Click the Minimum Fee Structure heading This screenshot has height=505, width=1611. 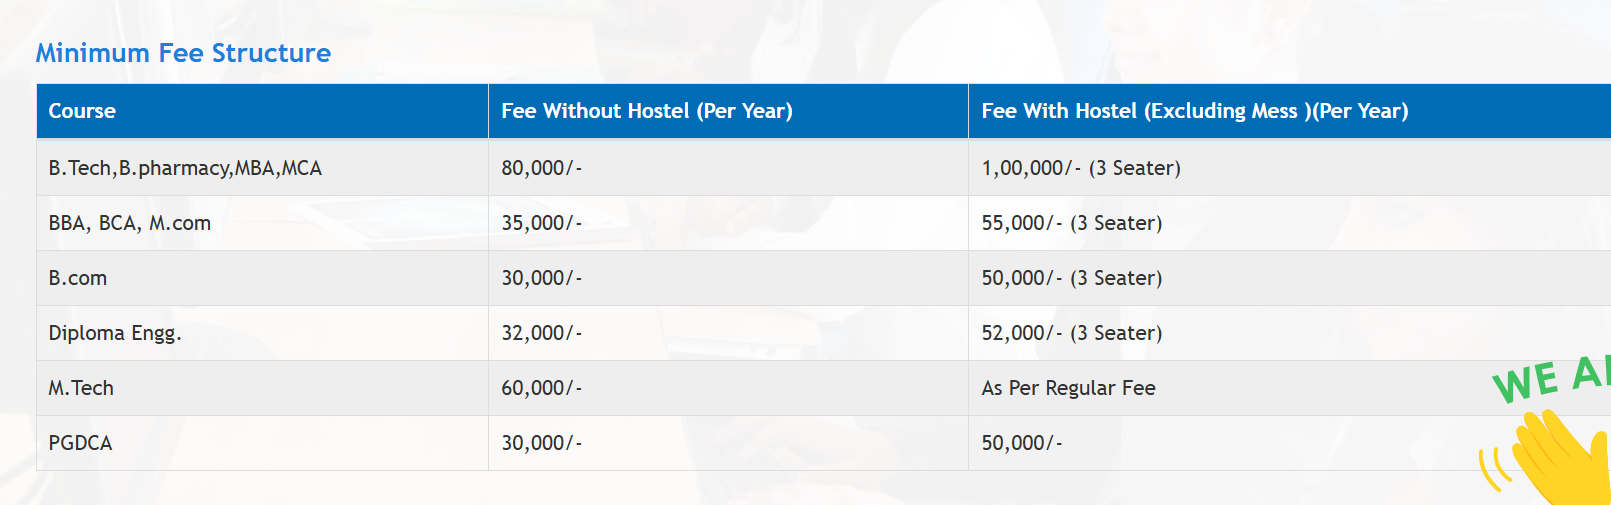point(183,53)
